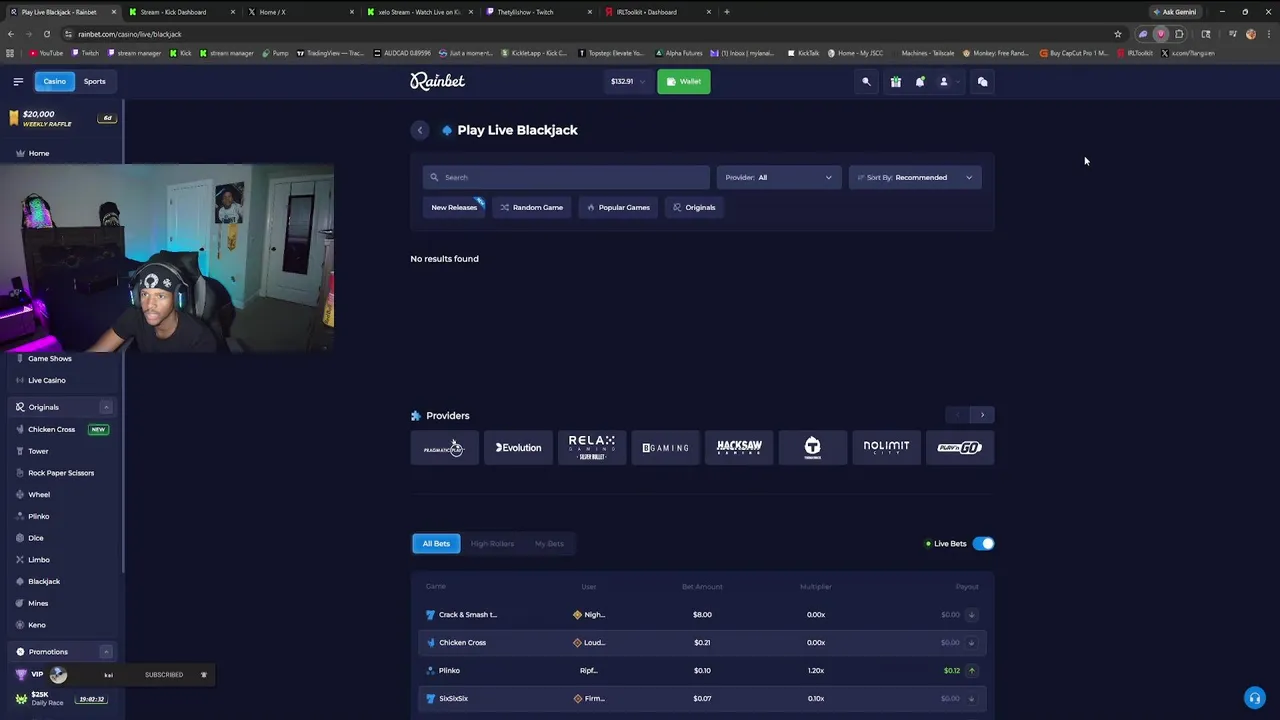Switch to Sports mode
This screenshot has width=1280, height=720.
94,81
